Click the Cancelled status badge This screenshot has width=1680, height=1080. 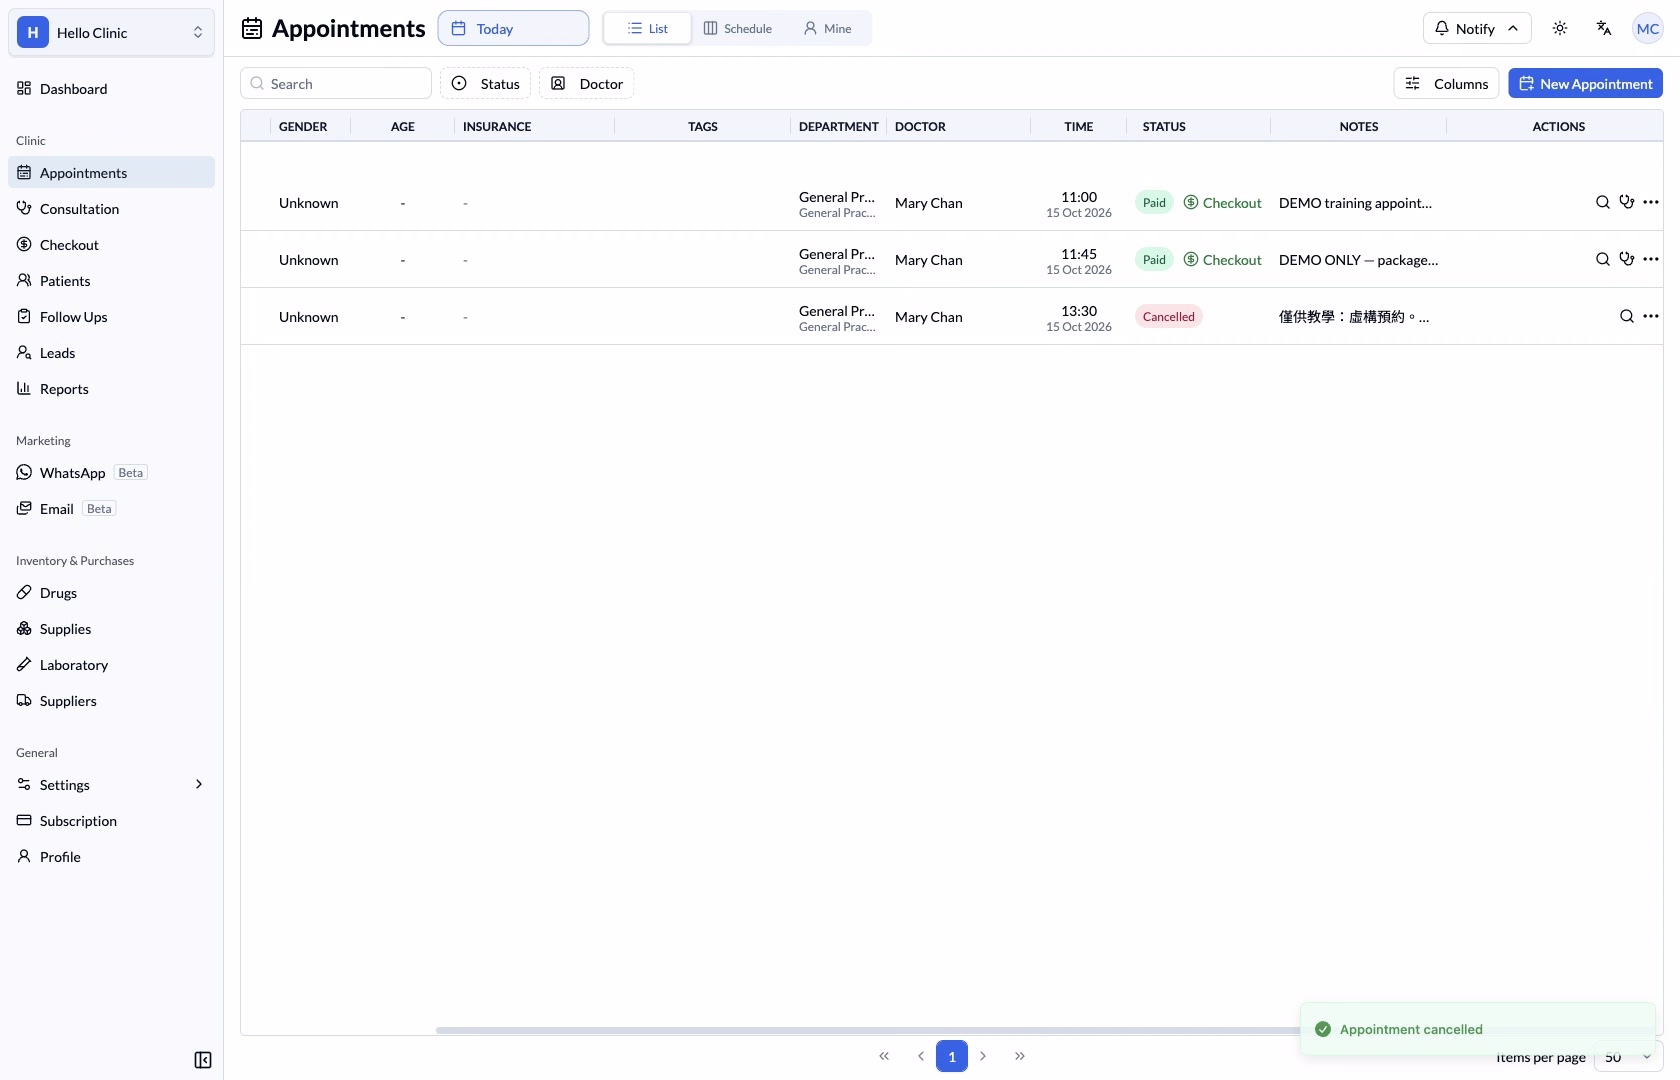tap(1168, 316)
